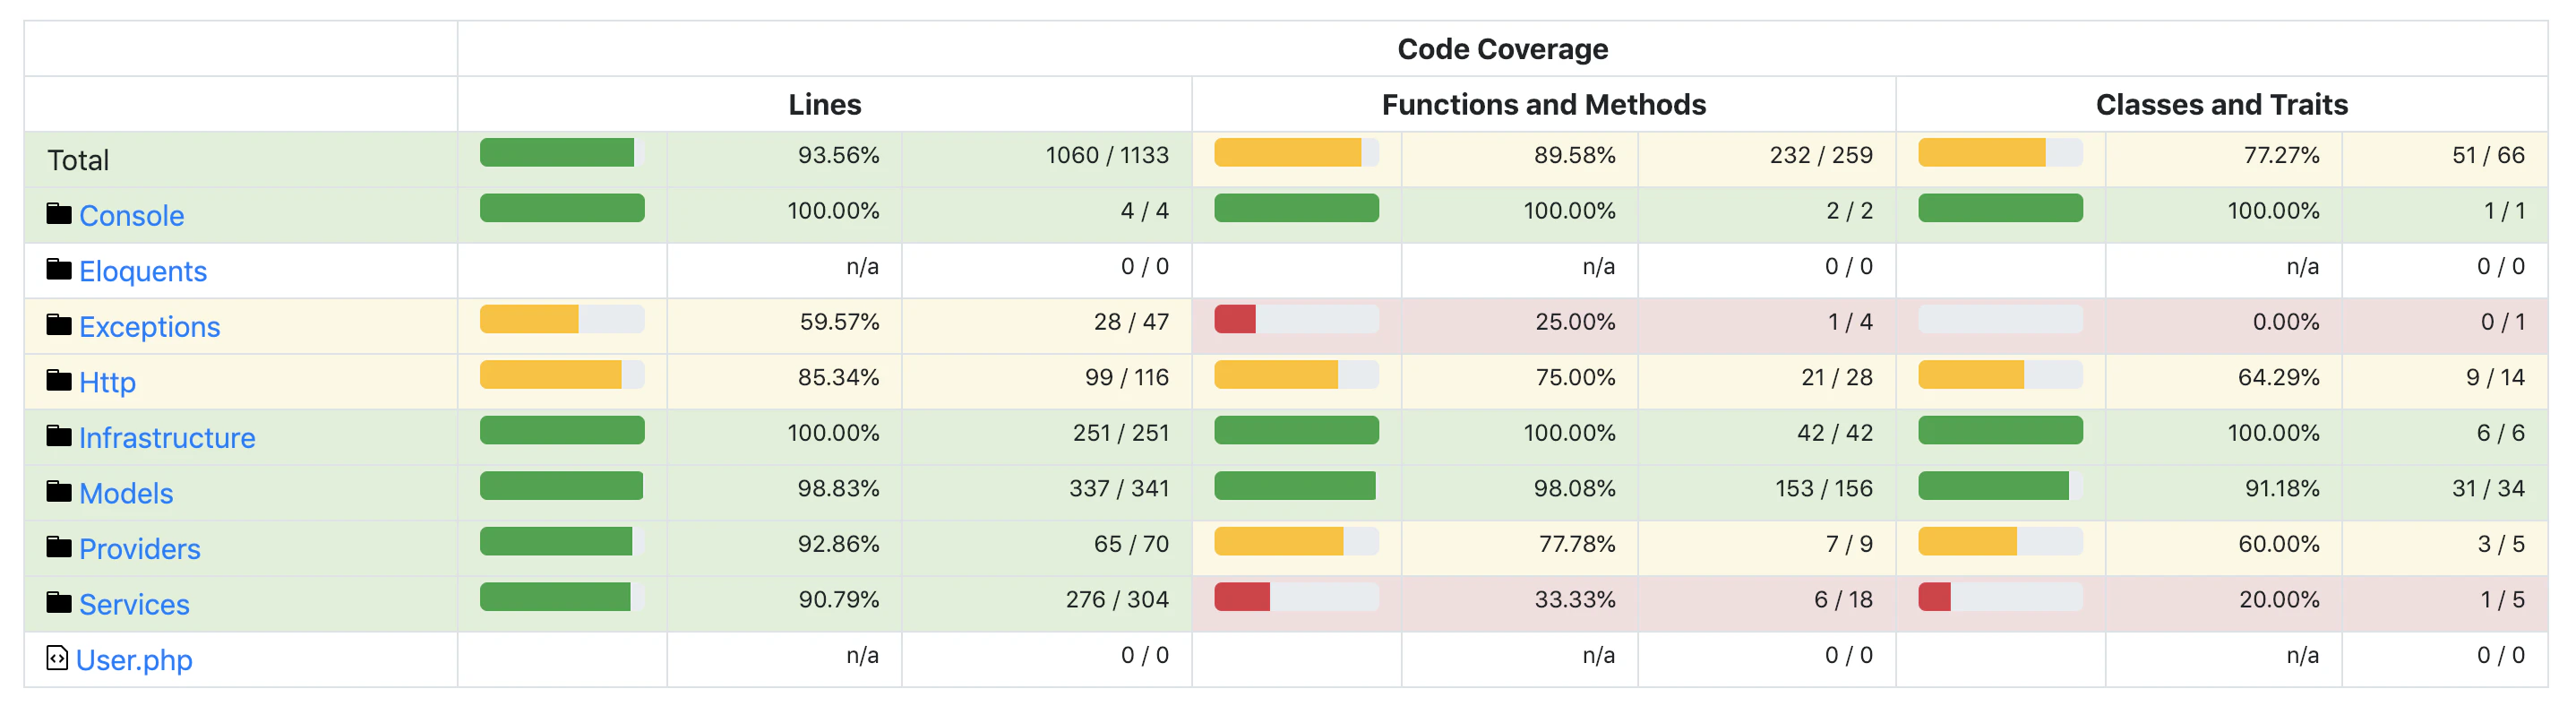This screenshot has width=2576, height=706.
Task: Click the 251 / 251 Infrastructure lines count
Action: pyautogui.click(x=1121, y=433)
